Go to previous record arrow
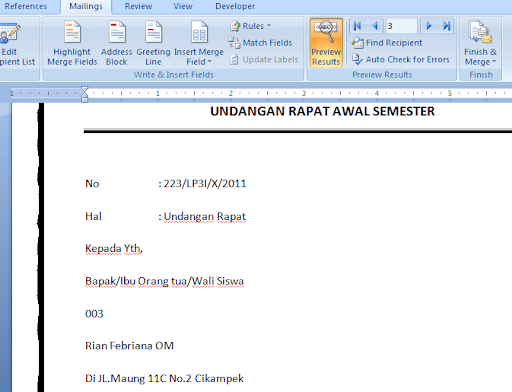Image resolution: width=512 pixels, height=392 pixels. click(x=375, y=26)
